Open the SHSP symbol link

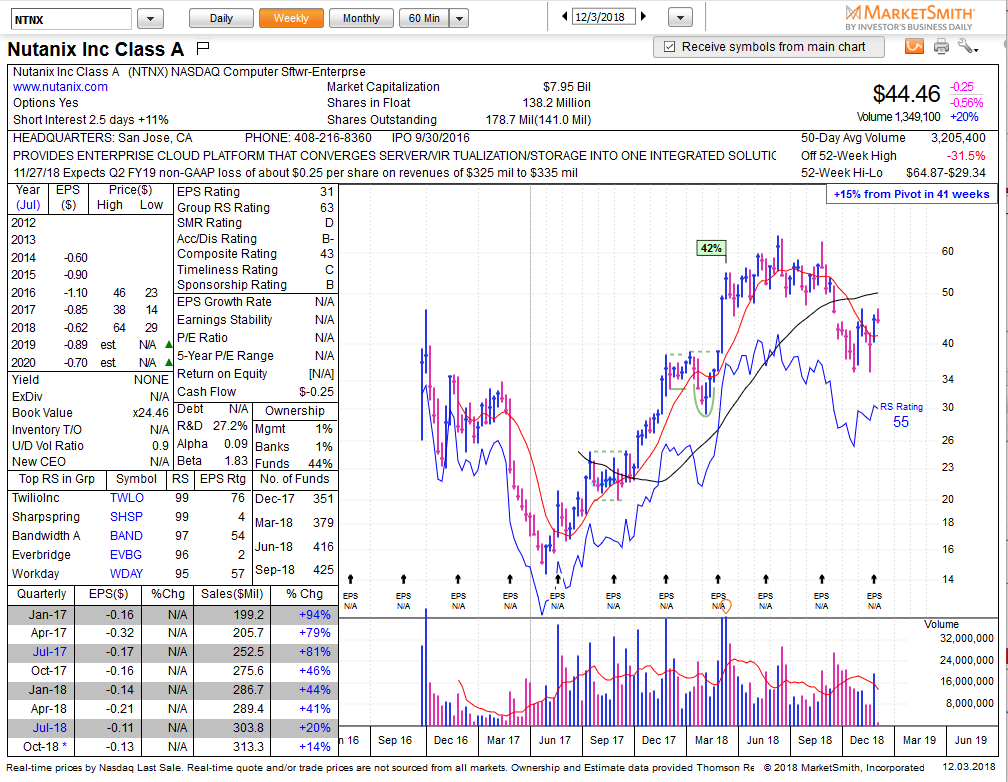(127, 516)
